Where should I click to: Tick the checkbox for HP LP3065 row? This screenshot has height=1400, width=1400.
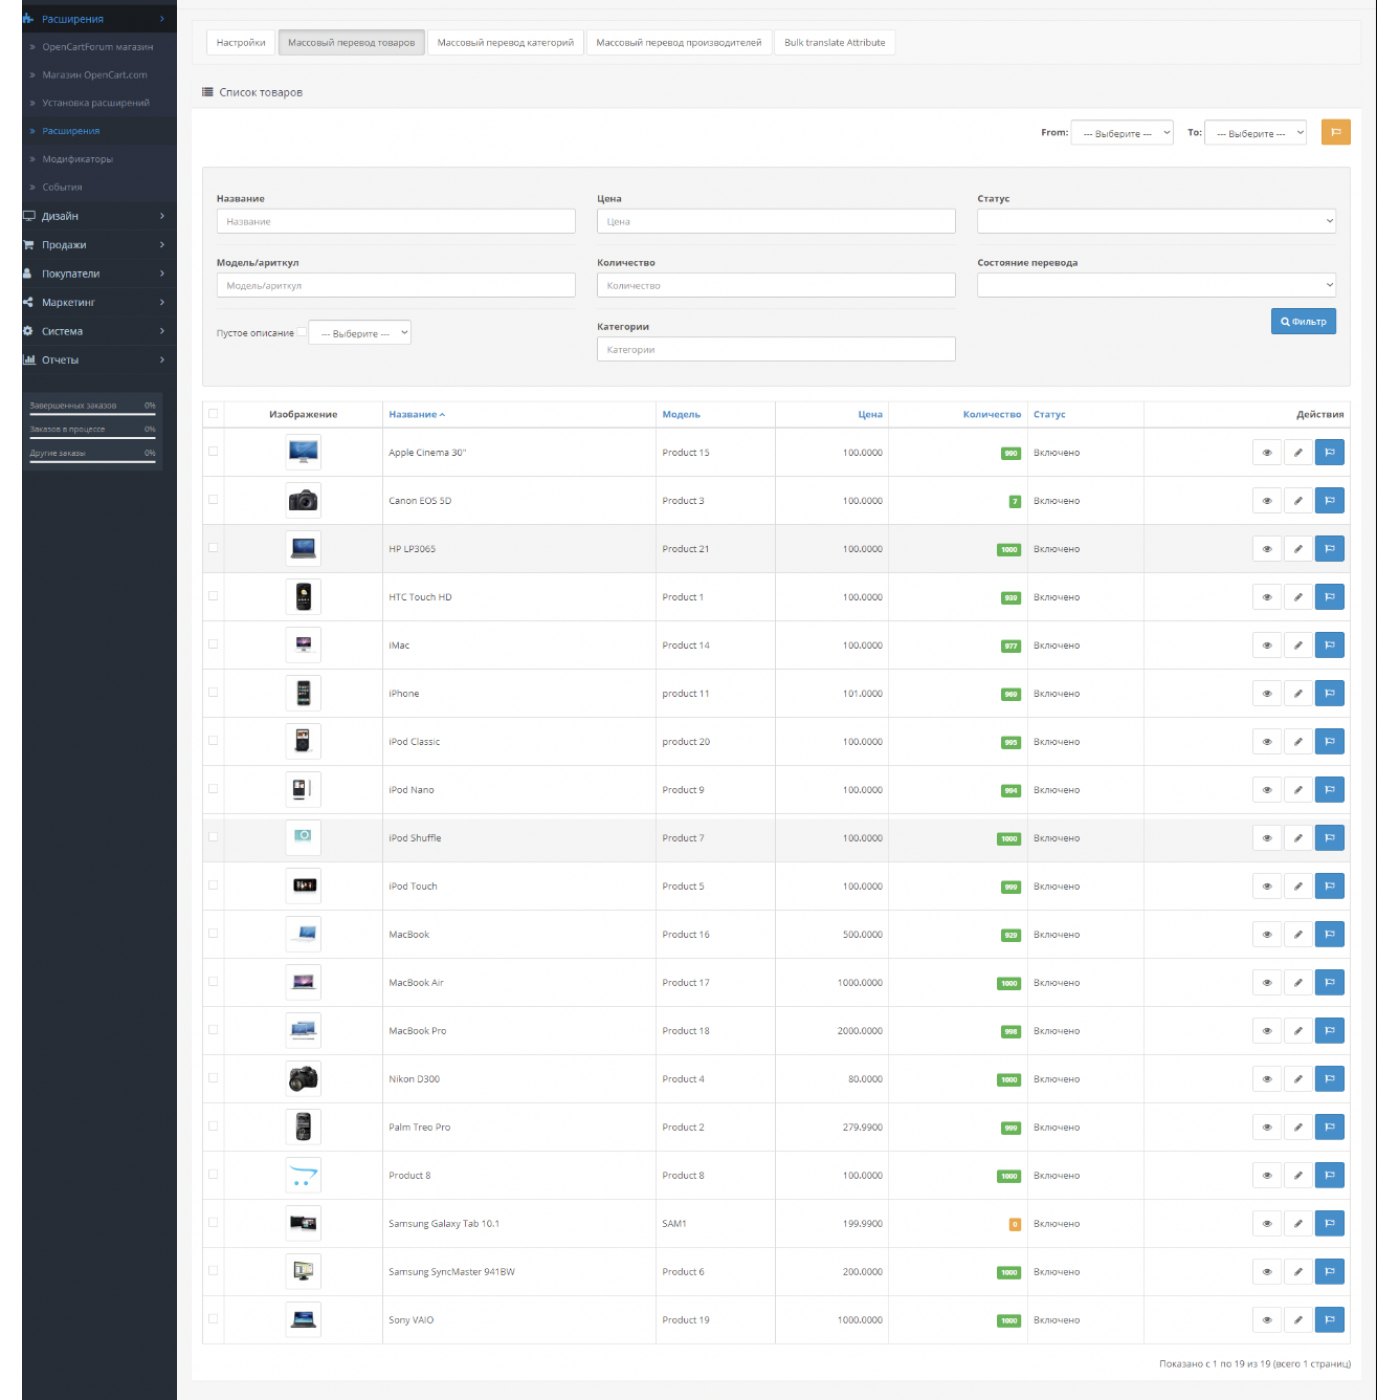pyautogui.click(x=213, y=548)
